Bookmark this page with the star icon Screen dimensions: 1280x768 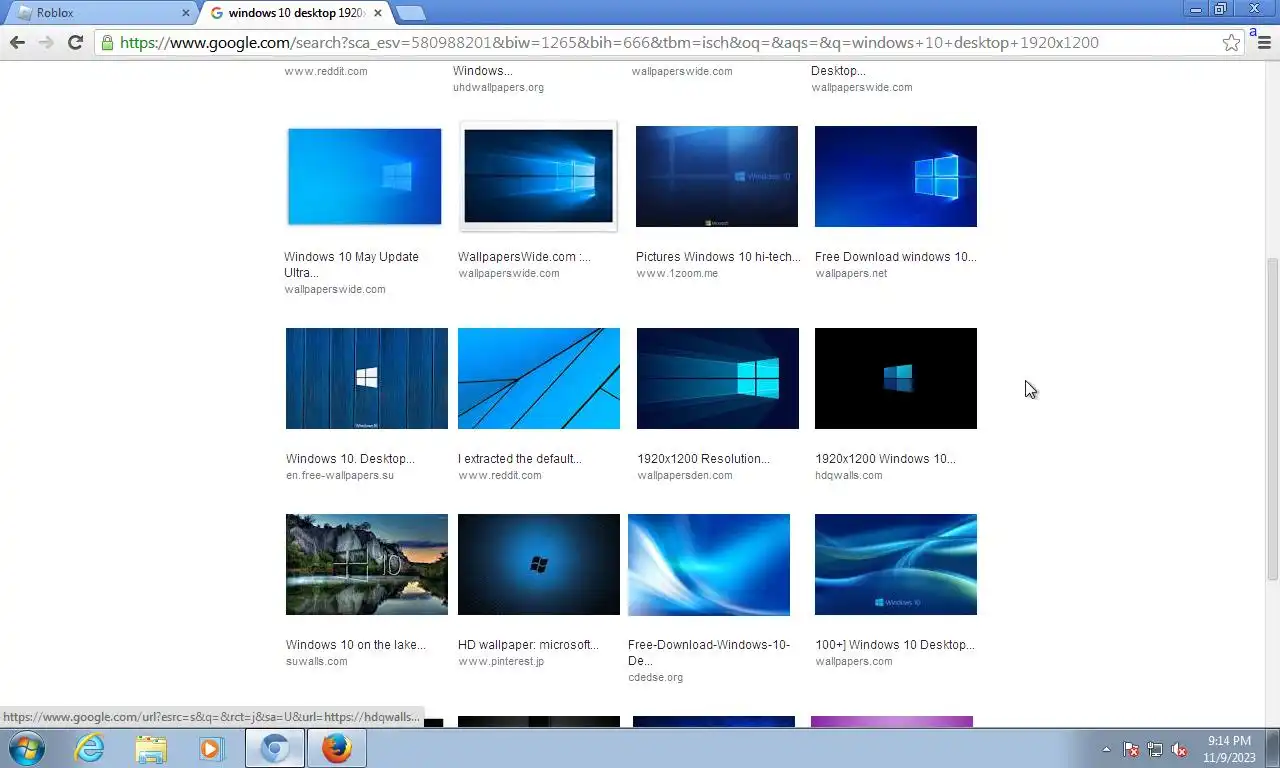click(1231, 42)
